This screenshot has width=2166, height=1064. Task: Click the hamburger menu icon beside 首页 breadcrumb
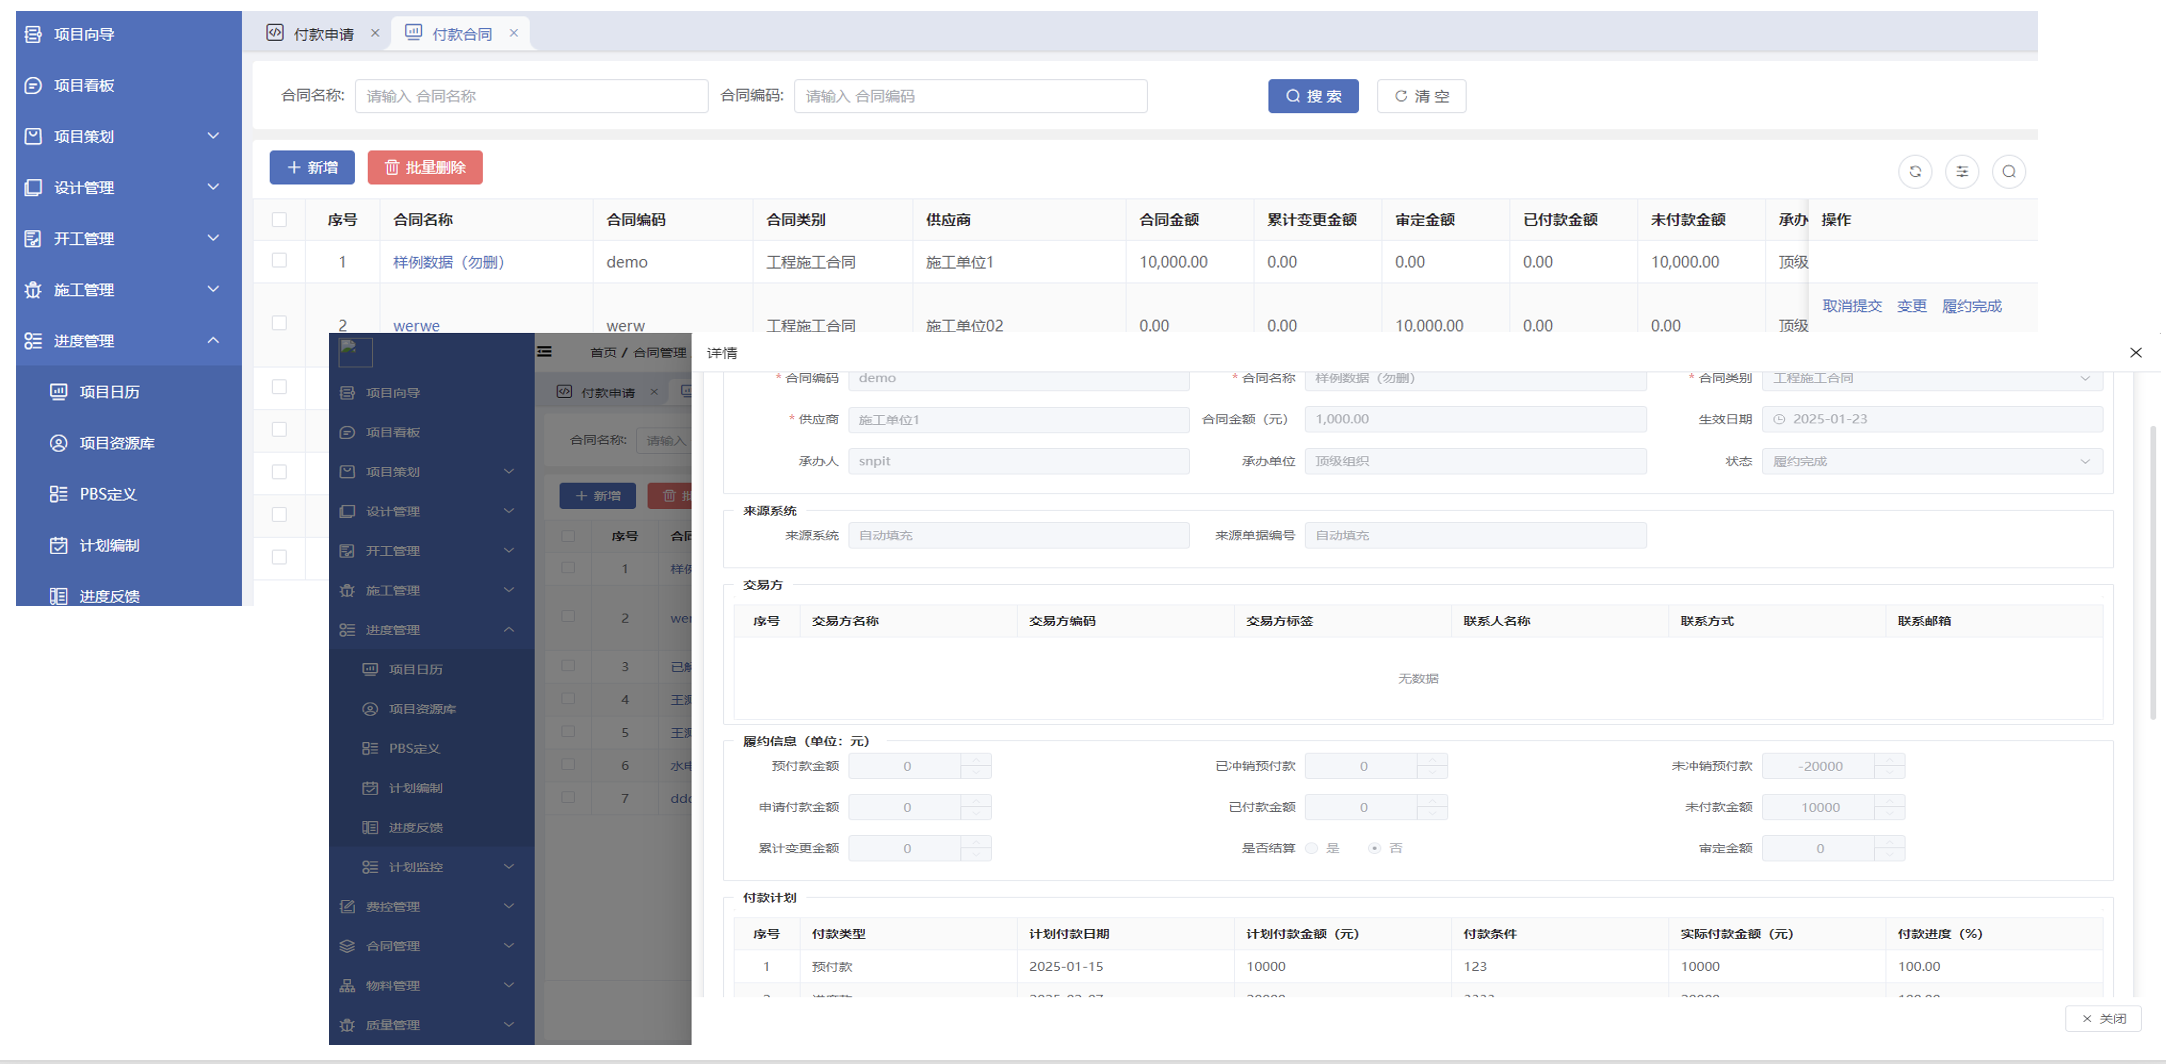pos(545,352)
